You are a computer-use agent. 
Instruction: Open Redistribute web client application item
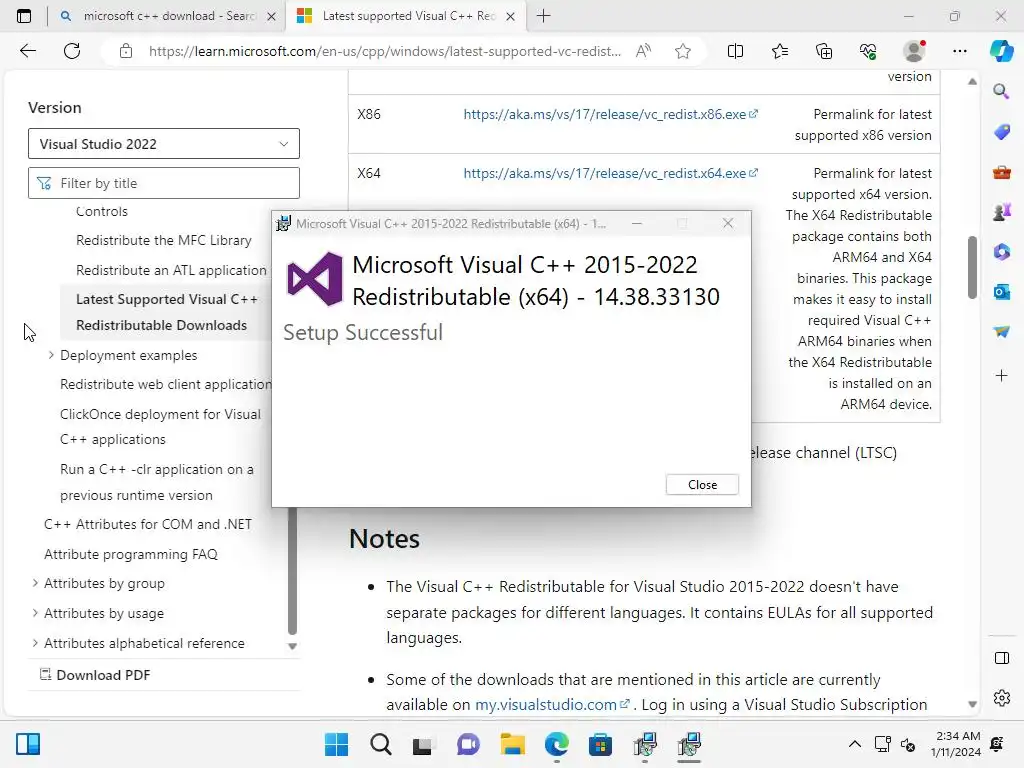tap(166, 384)
